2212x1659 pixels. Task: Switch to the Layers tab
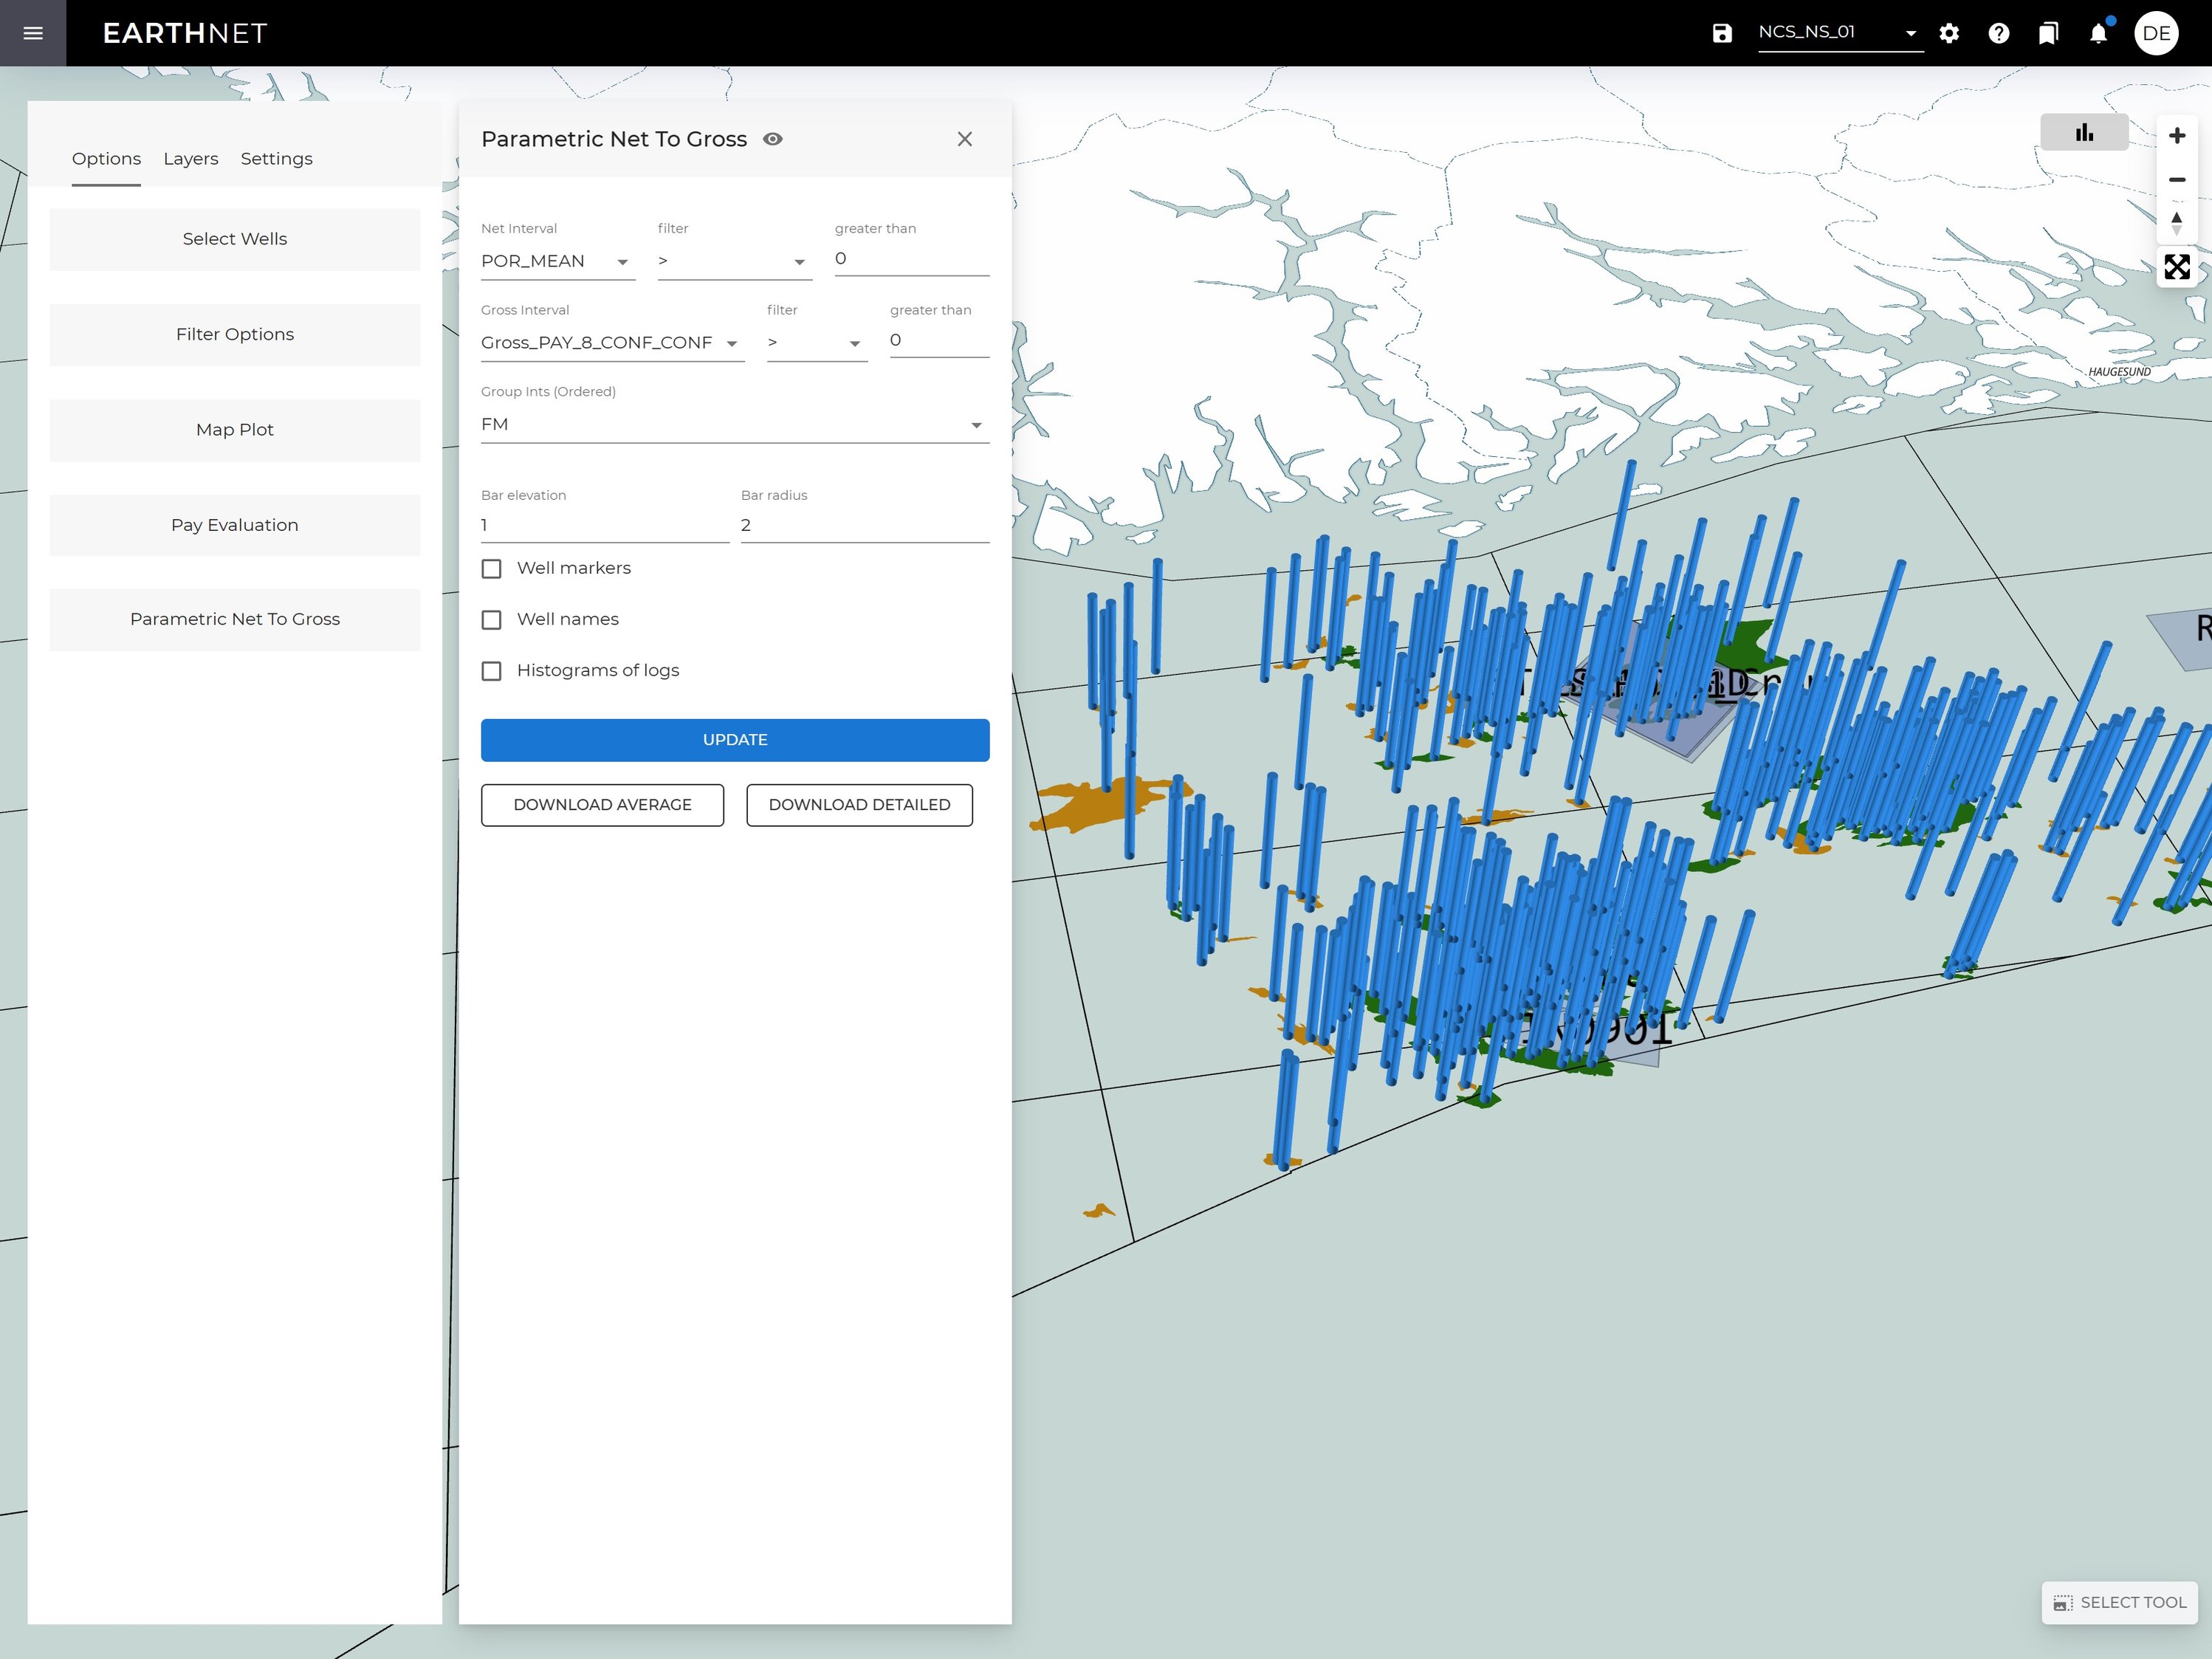[190, 159]
